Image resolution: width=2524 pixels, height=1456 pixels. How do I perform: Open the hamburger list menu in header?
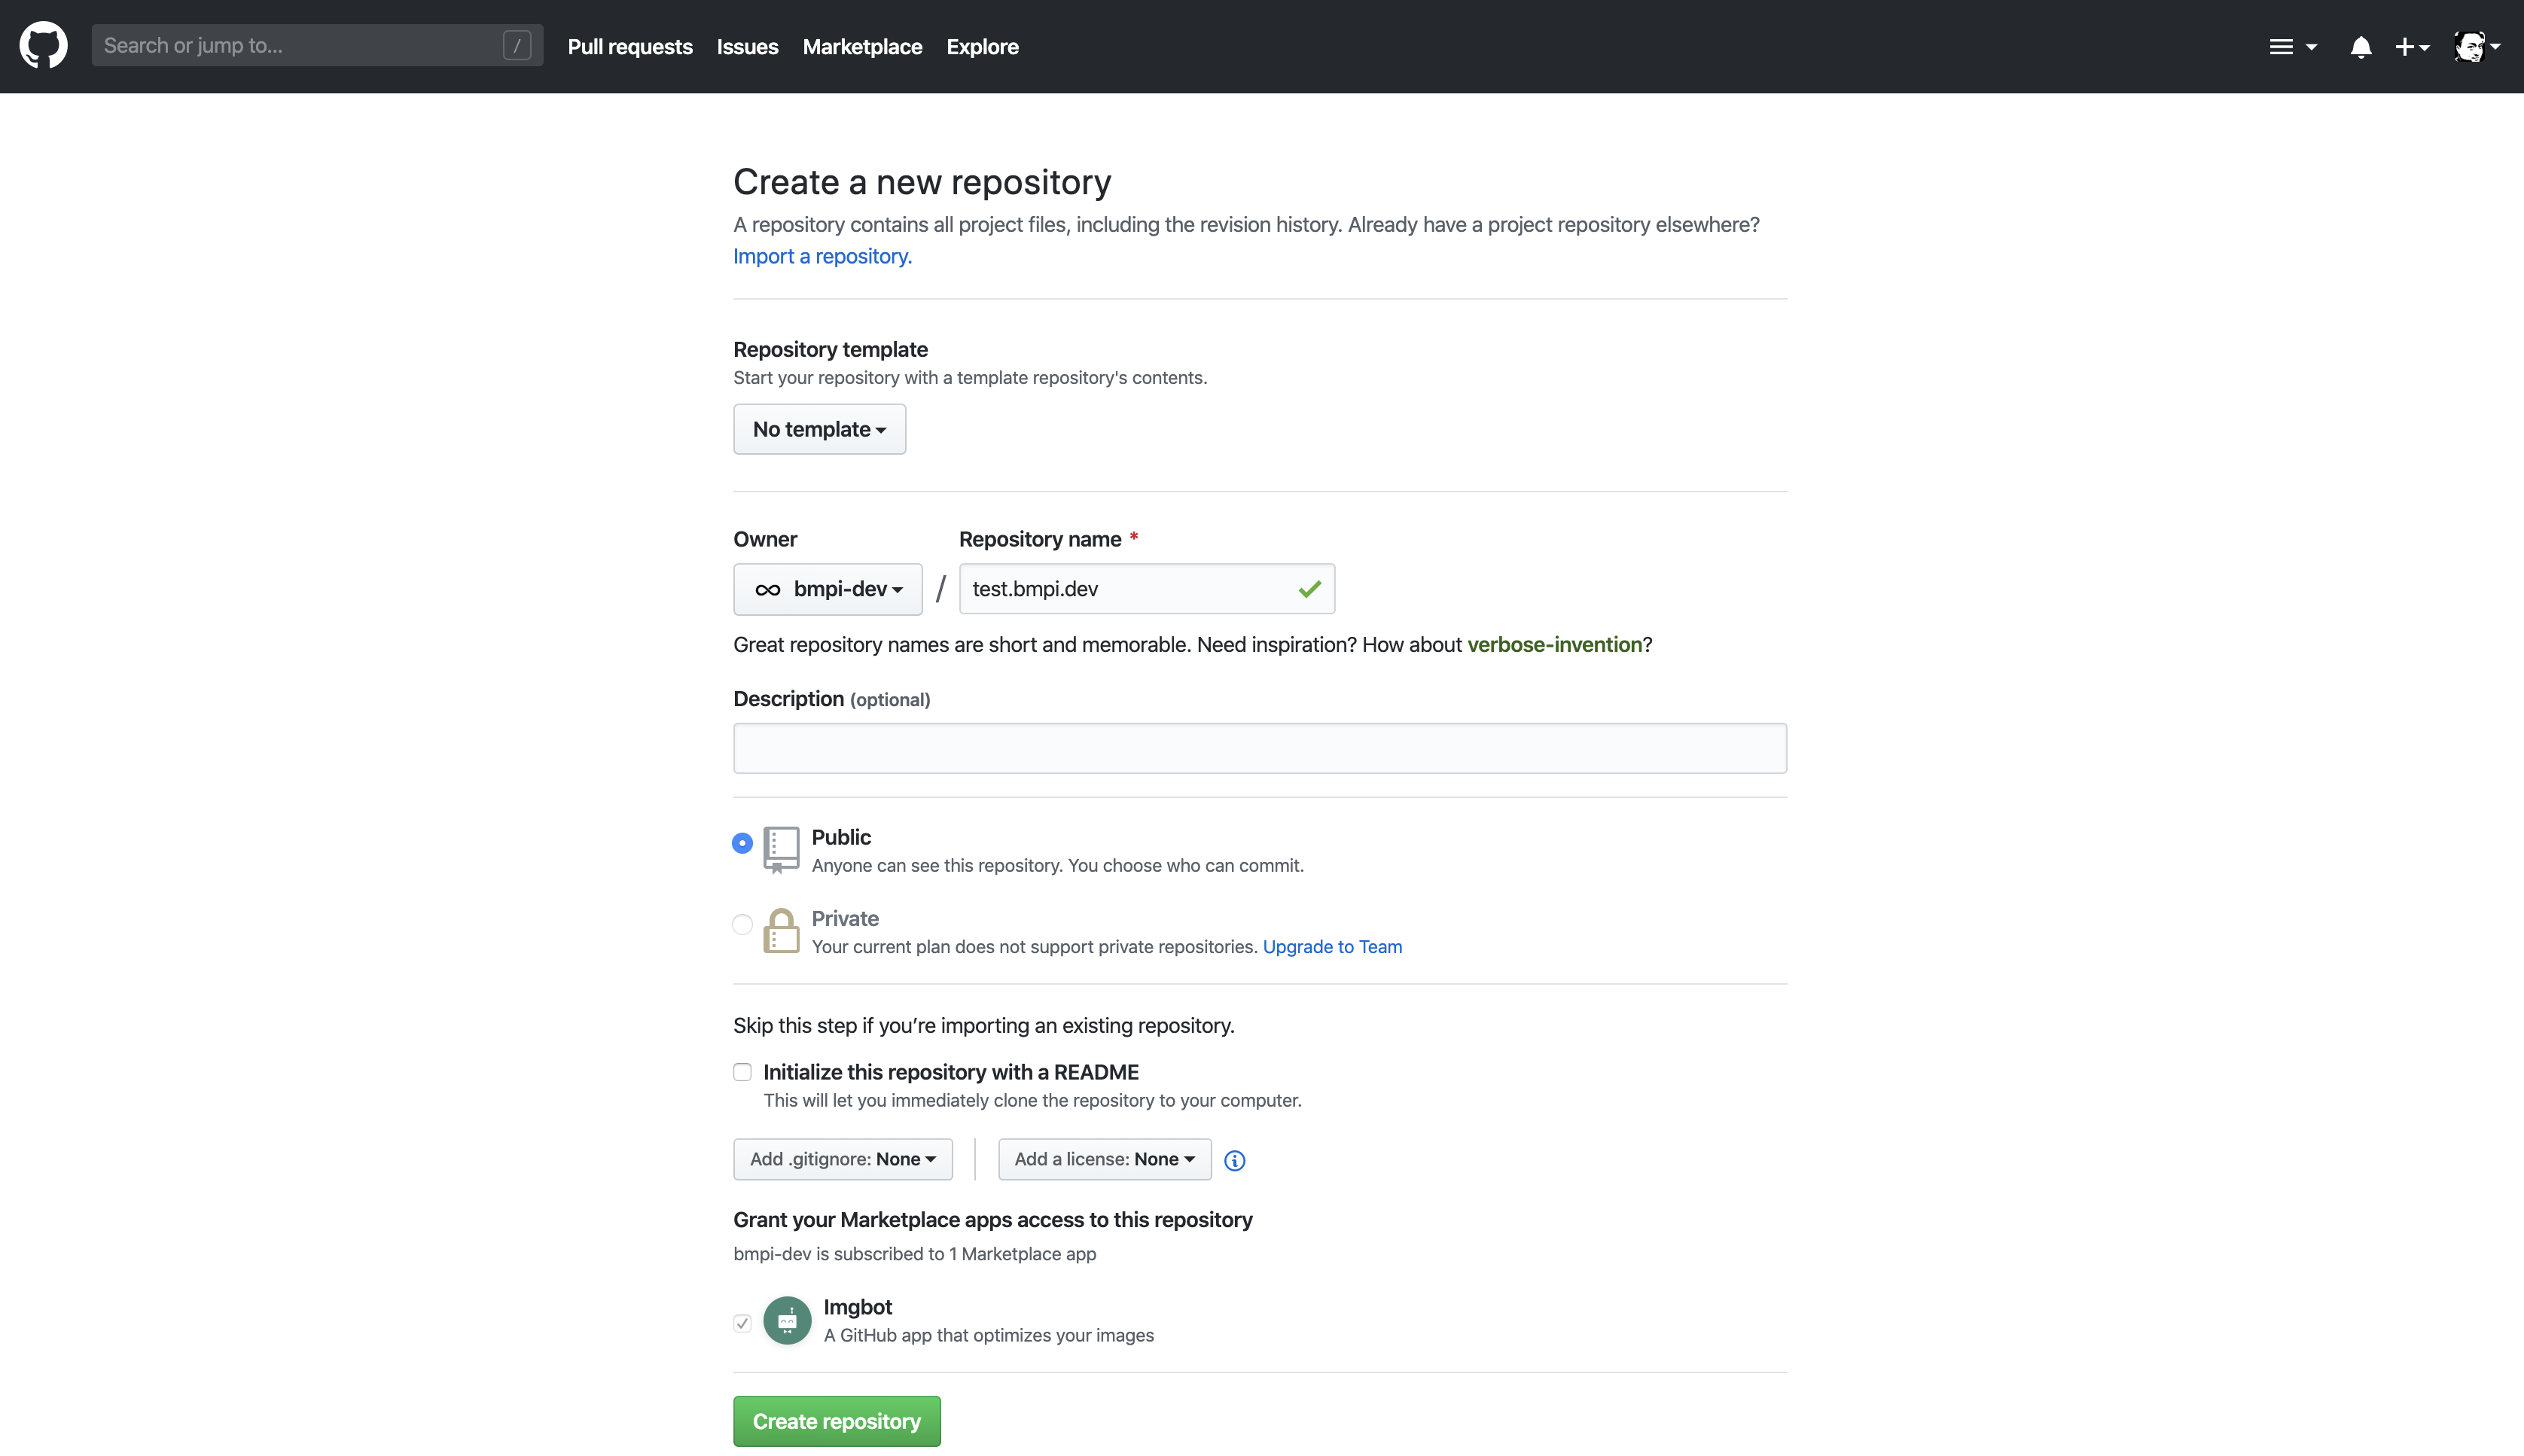click(x=2291, y=47)
